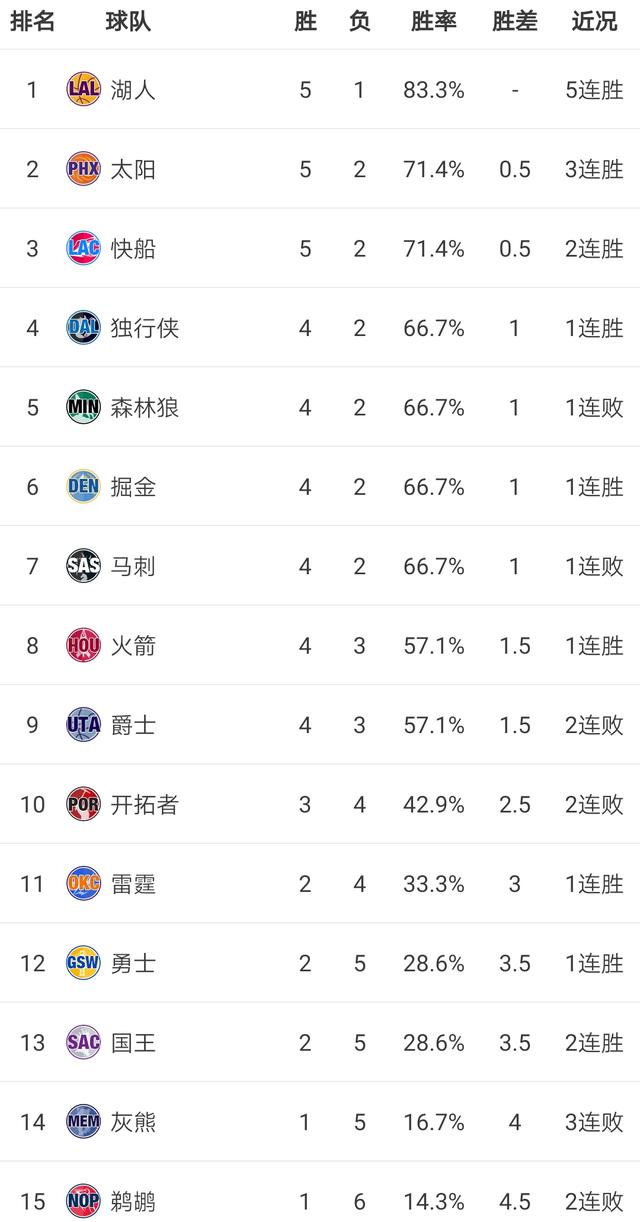Open the 国王 team name link
The width and height of the screenshot is (640, 1222).
(x=133, y=1043)
